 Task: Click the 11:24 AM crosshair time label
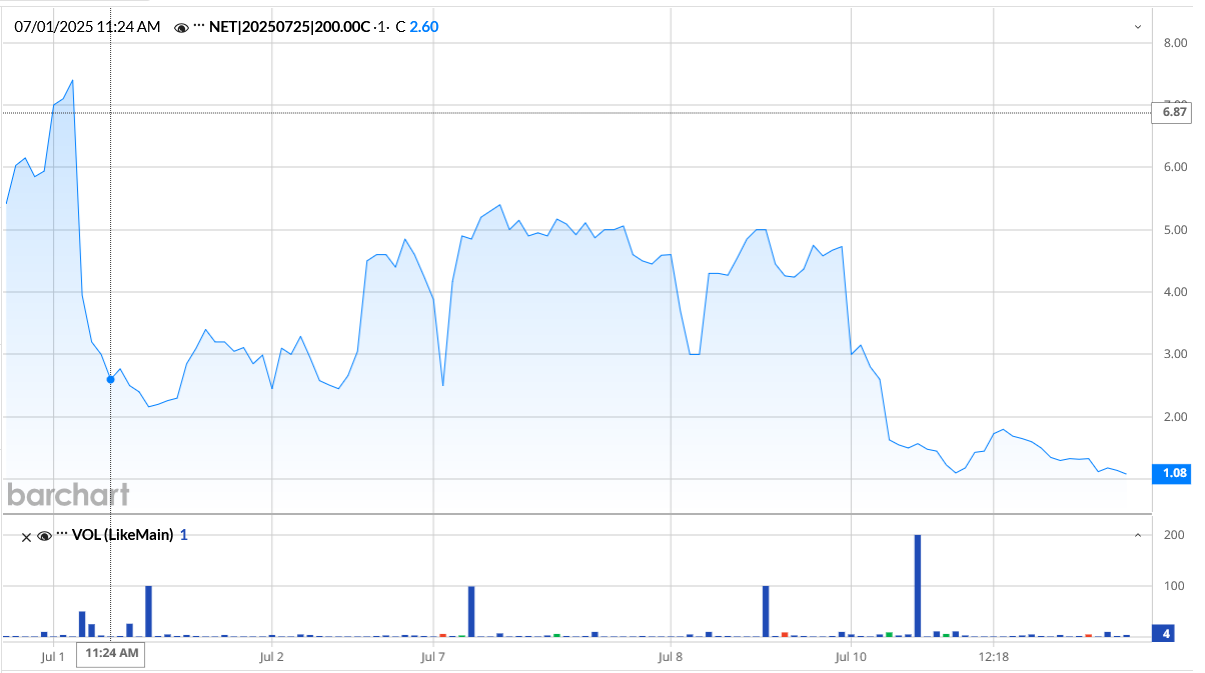coord(112,654)
